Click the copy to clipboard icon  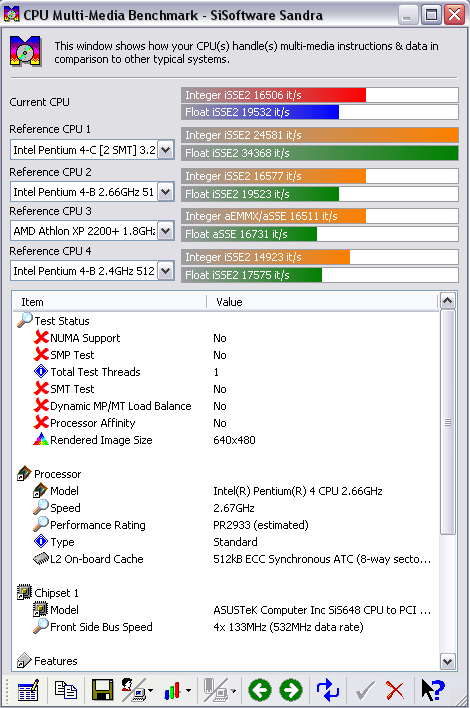[x=66, y=690]
